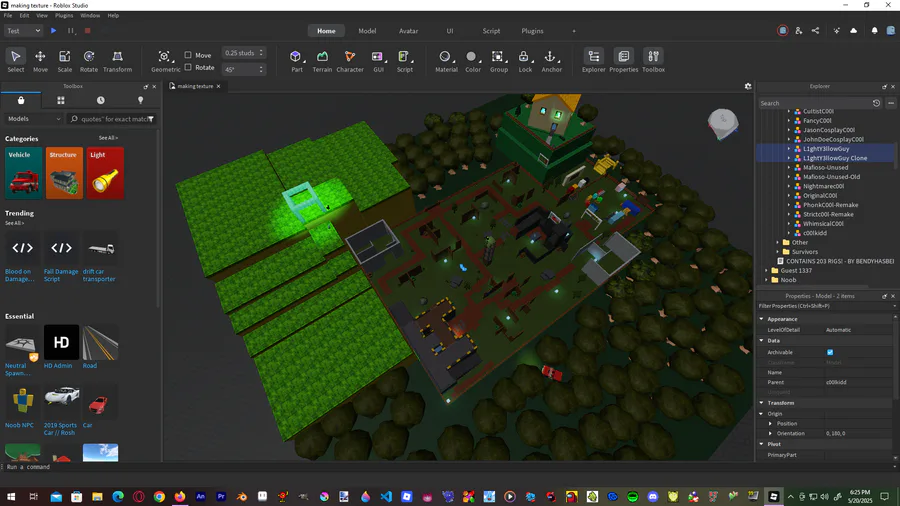Pause the running test
Image resolution: width=900 pixels, height=506 pixels.
click(71, 31)
